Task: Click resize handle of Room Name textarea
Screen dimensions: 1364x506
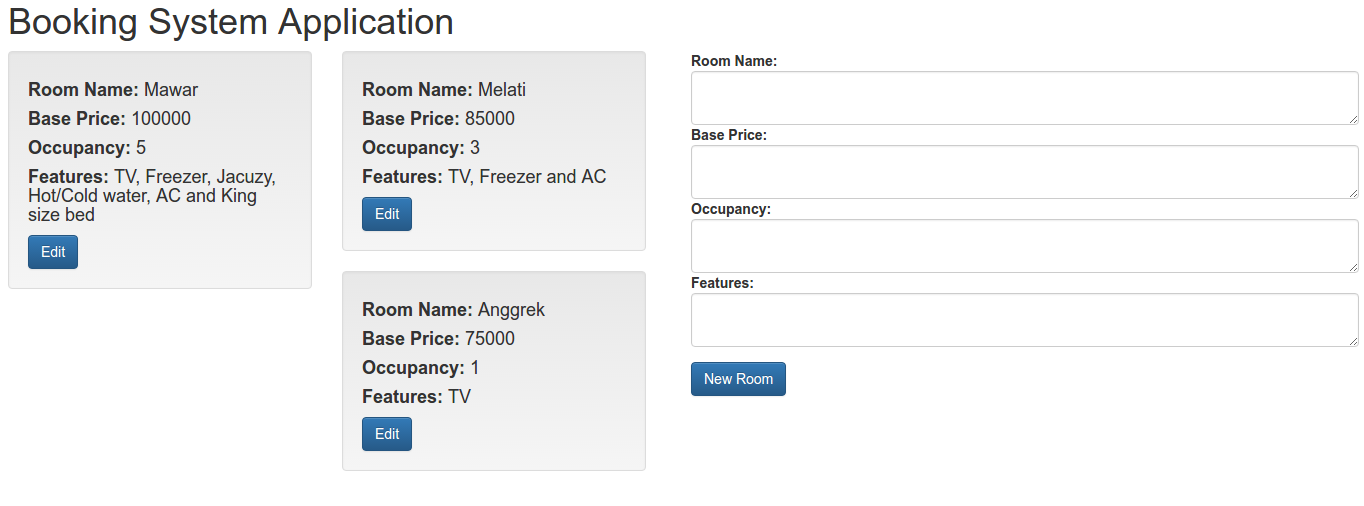Action: click(1353, 120)
